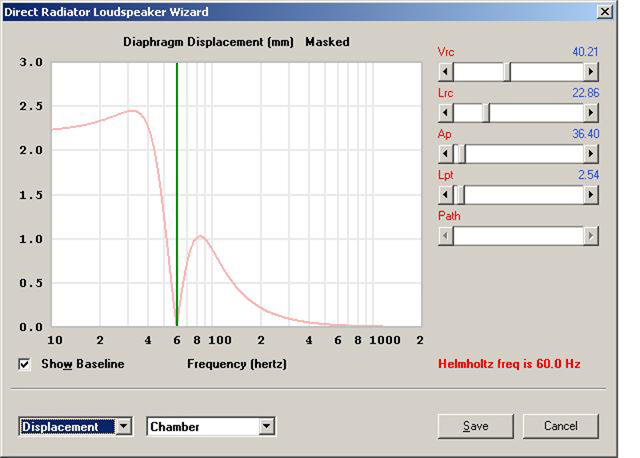Click the Ap slider thumb
The image size is (640, 458).
click(x=461, y=154)
